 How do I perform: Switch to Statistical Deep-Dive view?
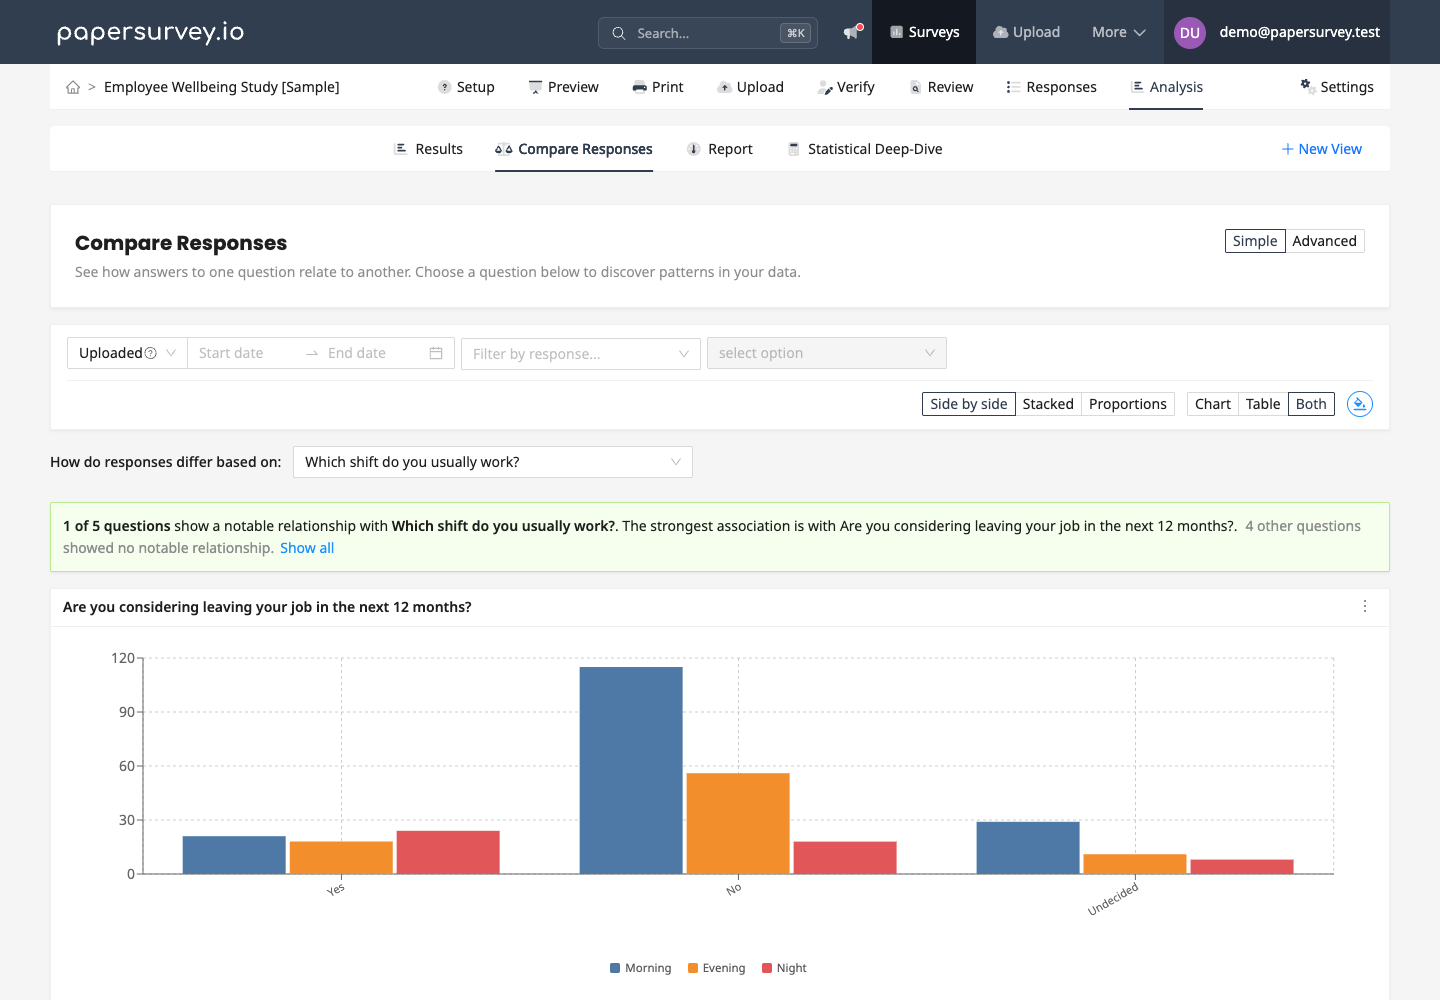click(x=865, y=149)
